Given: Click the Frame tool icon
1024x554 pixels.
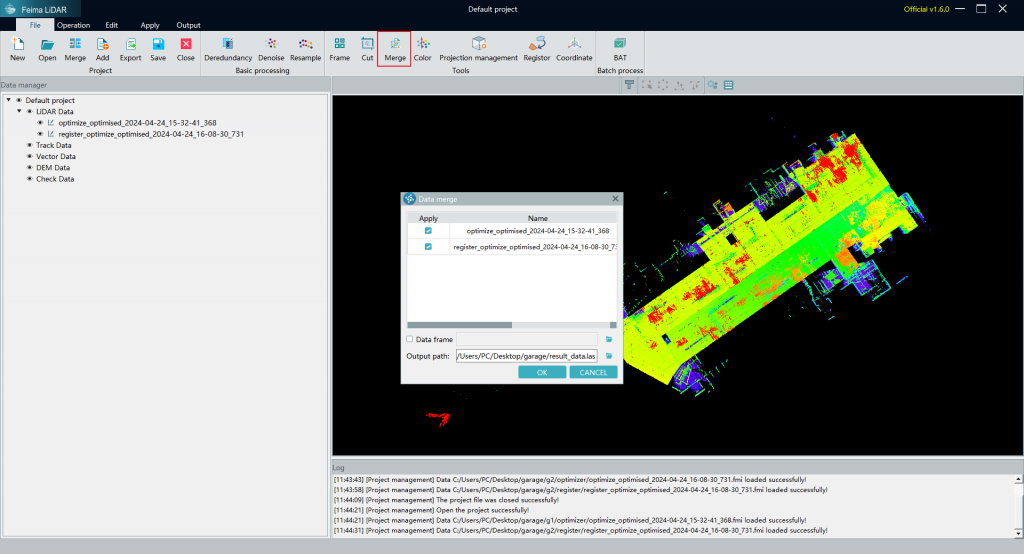Looking at the screenshot, I should 340,44.
